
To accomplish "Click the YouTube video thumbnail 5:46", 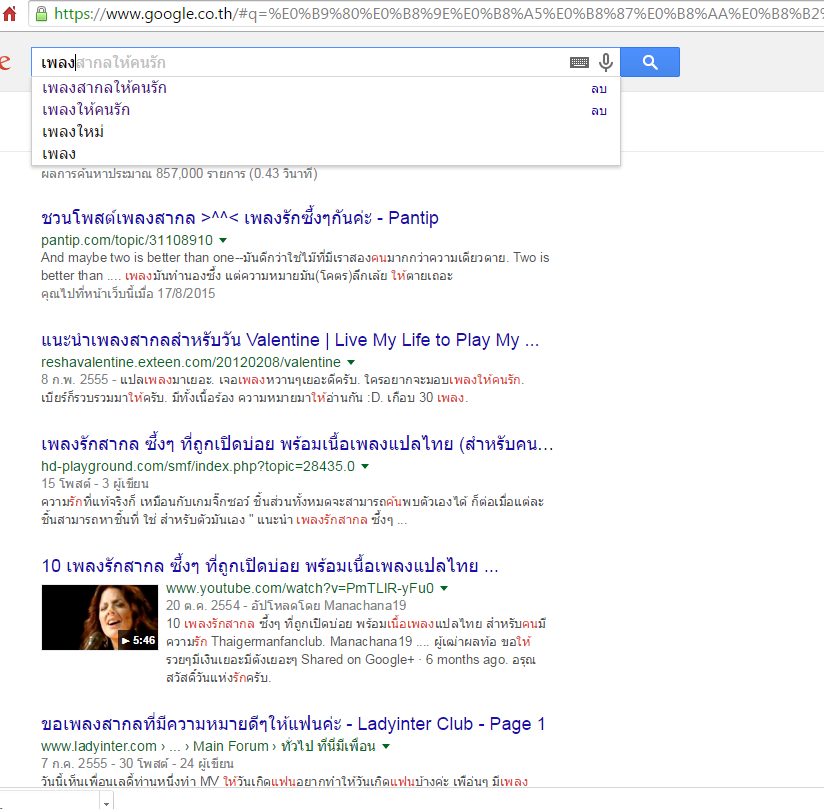I will pos(100,617).
